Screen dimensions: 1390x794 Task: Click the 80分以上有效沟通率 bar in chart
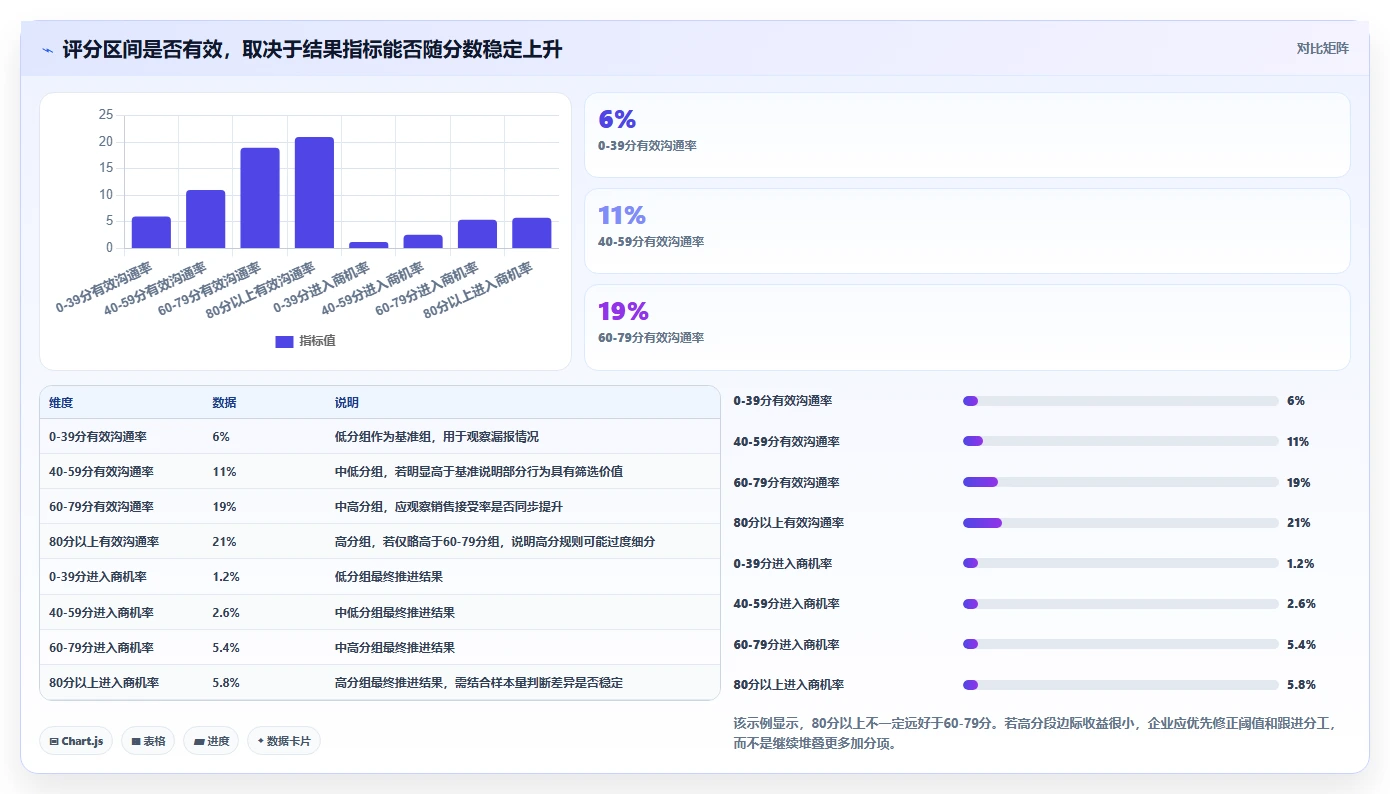click(x=314, y=192)
